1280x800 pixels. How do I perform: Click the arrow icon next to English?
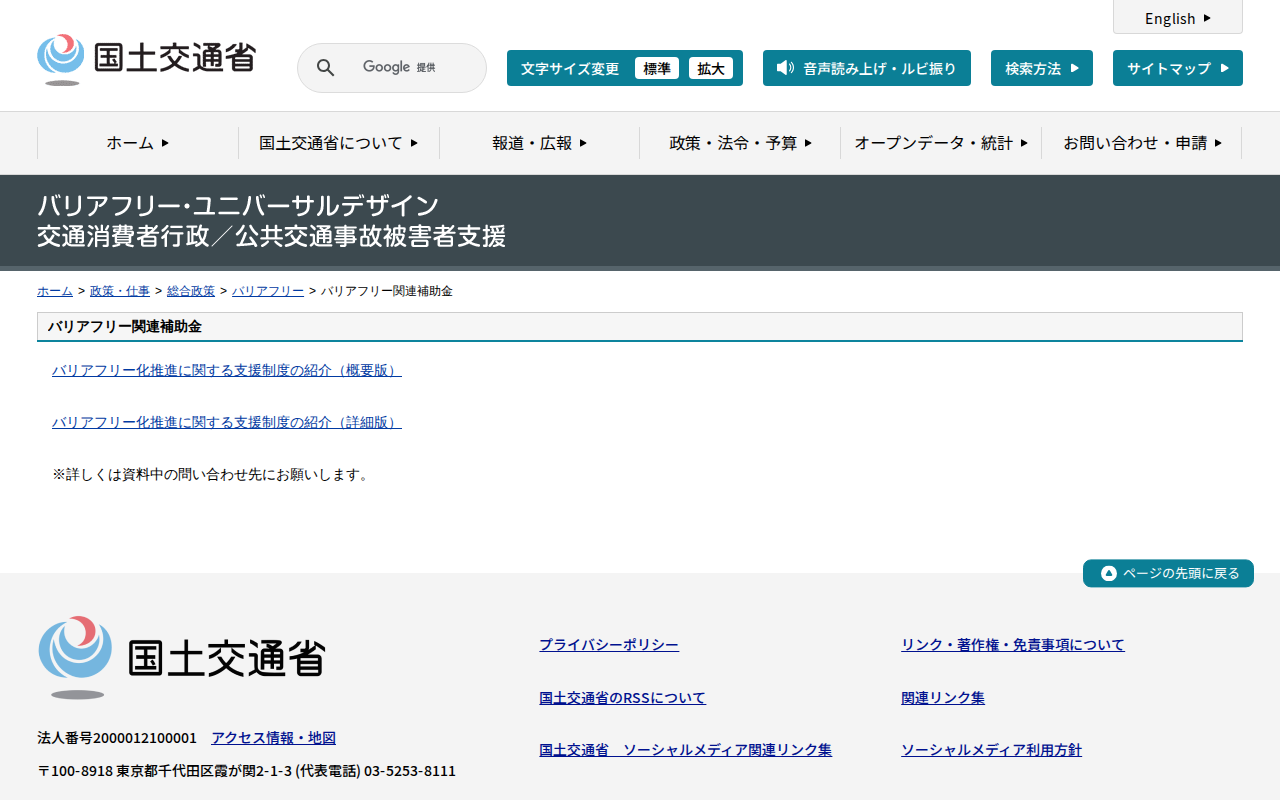tap(1207, 18)
